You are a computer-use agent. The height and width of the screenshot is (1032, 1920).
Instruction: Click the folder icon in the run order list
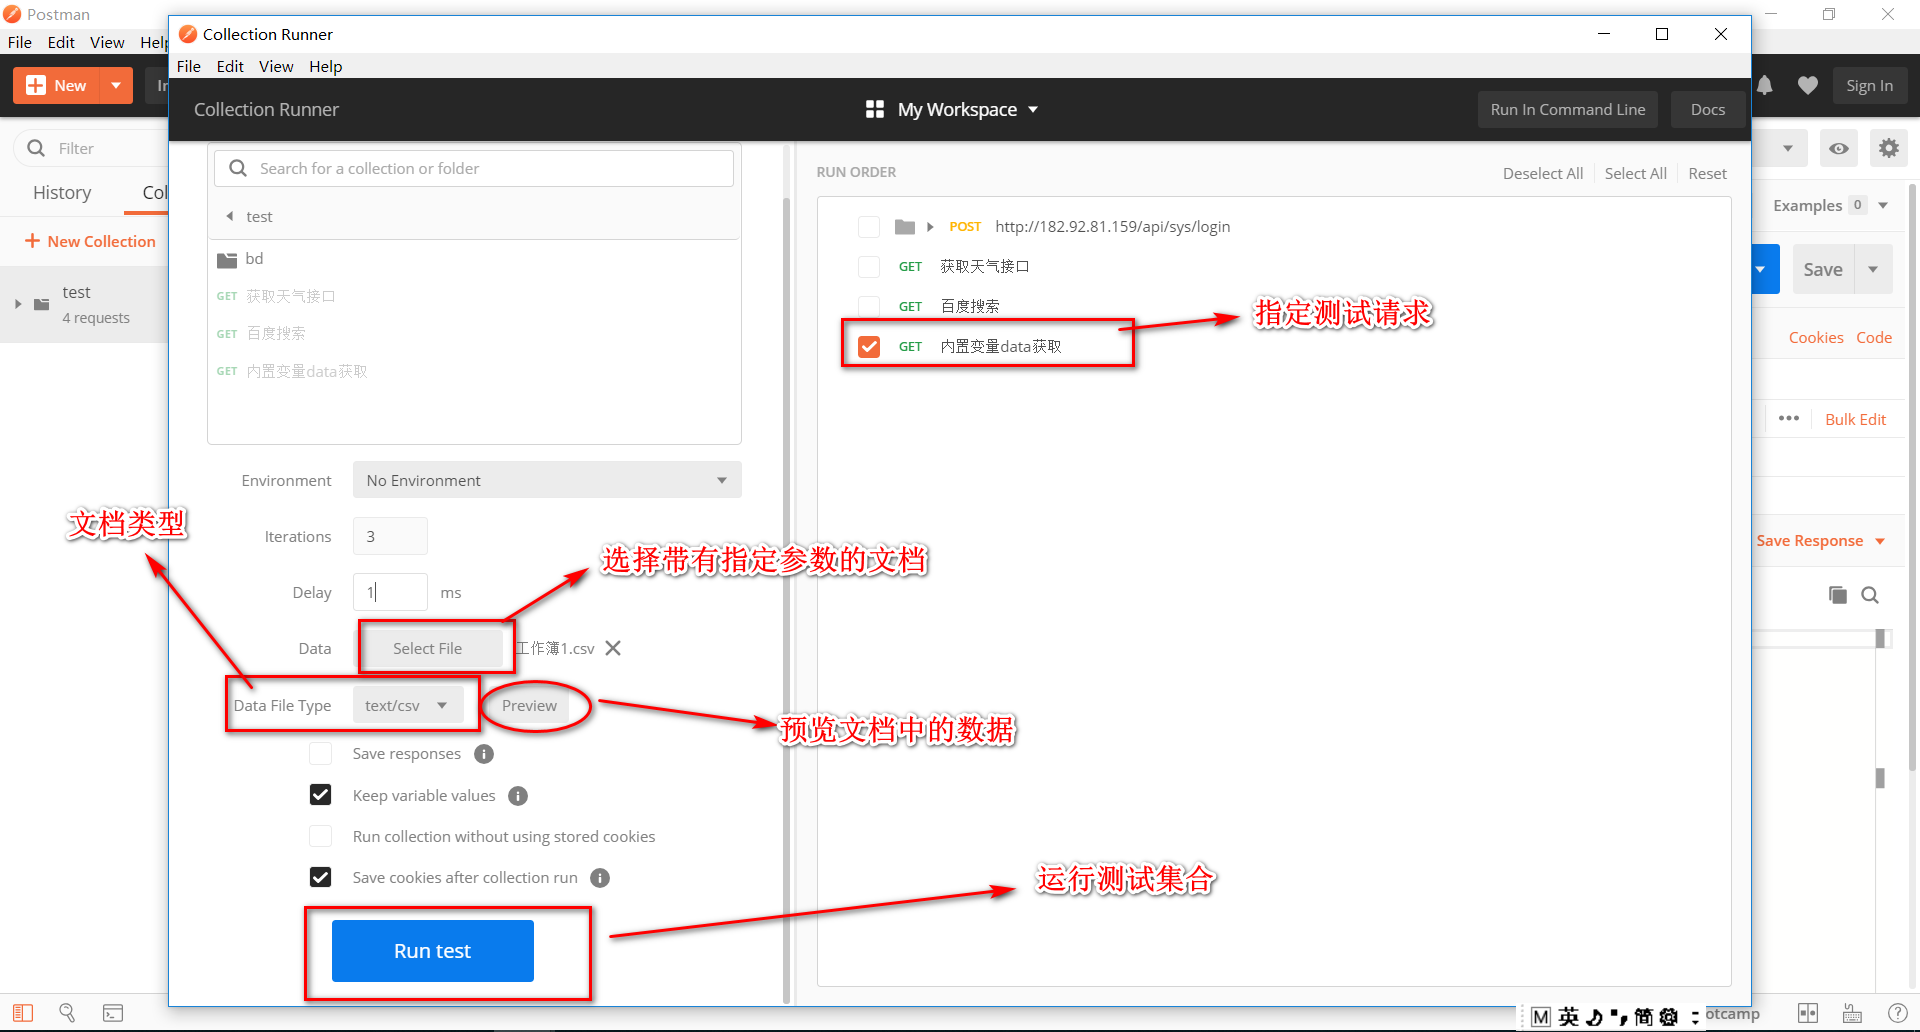(x=905, y=227)
